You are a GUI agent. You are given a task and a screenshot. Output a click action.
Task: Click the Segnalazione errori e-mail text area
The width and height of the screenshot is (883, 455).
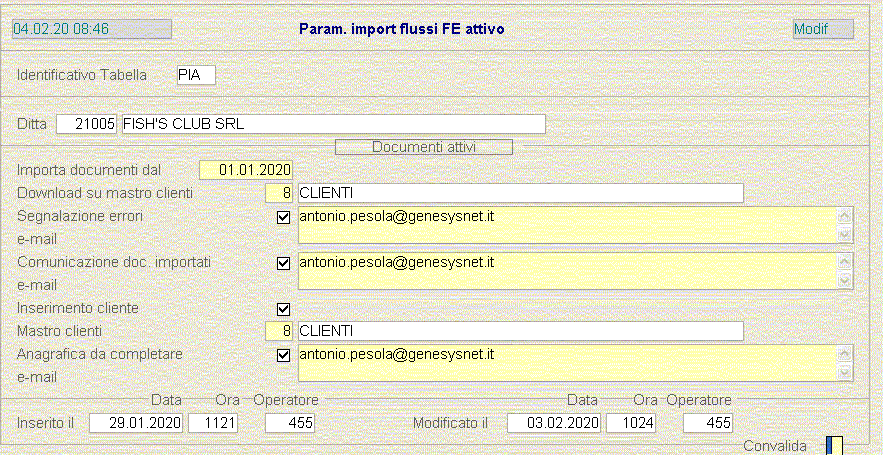point(566,225)
